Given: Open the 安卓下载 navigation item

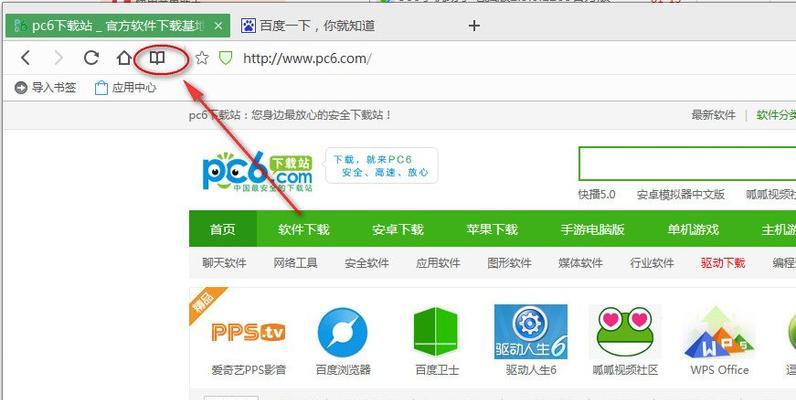Looking at the screenshot, I should coord(397,229).
